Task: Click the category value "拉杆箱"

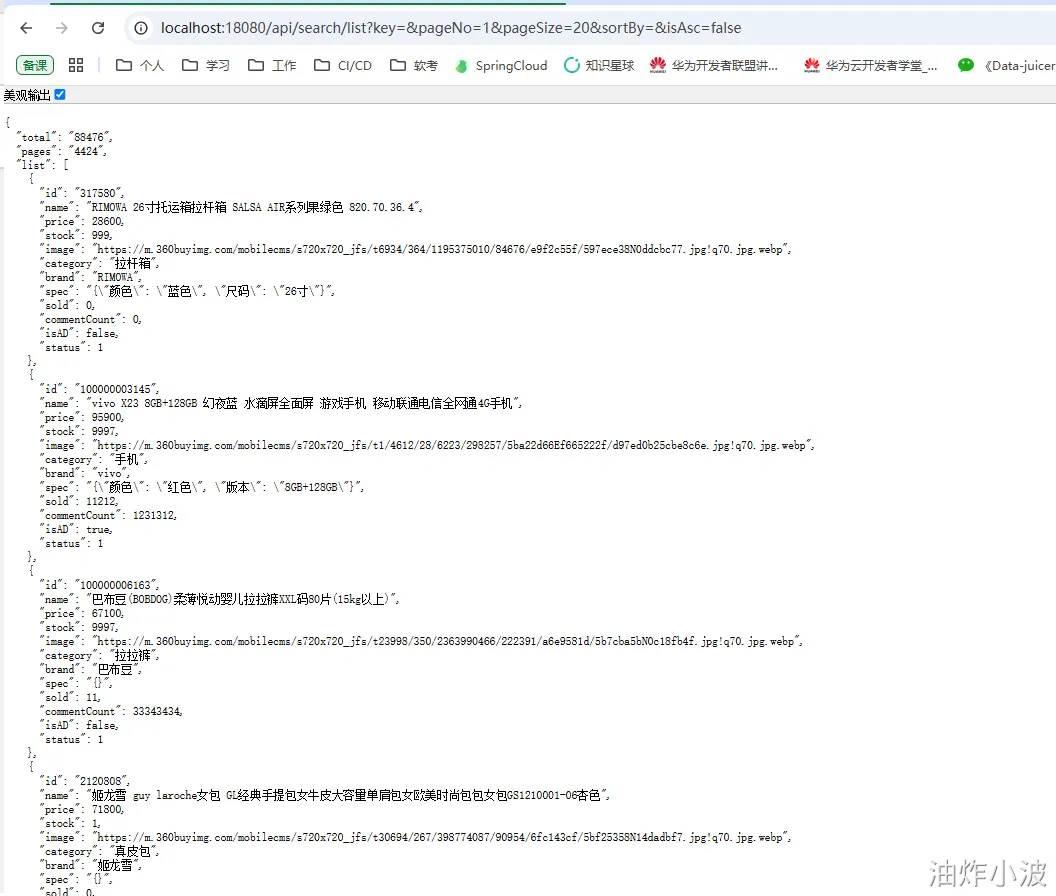Action: [134, 263]
